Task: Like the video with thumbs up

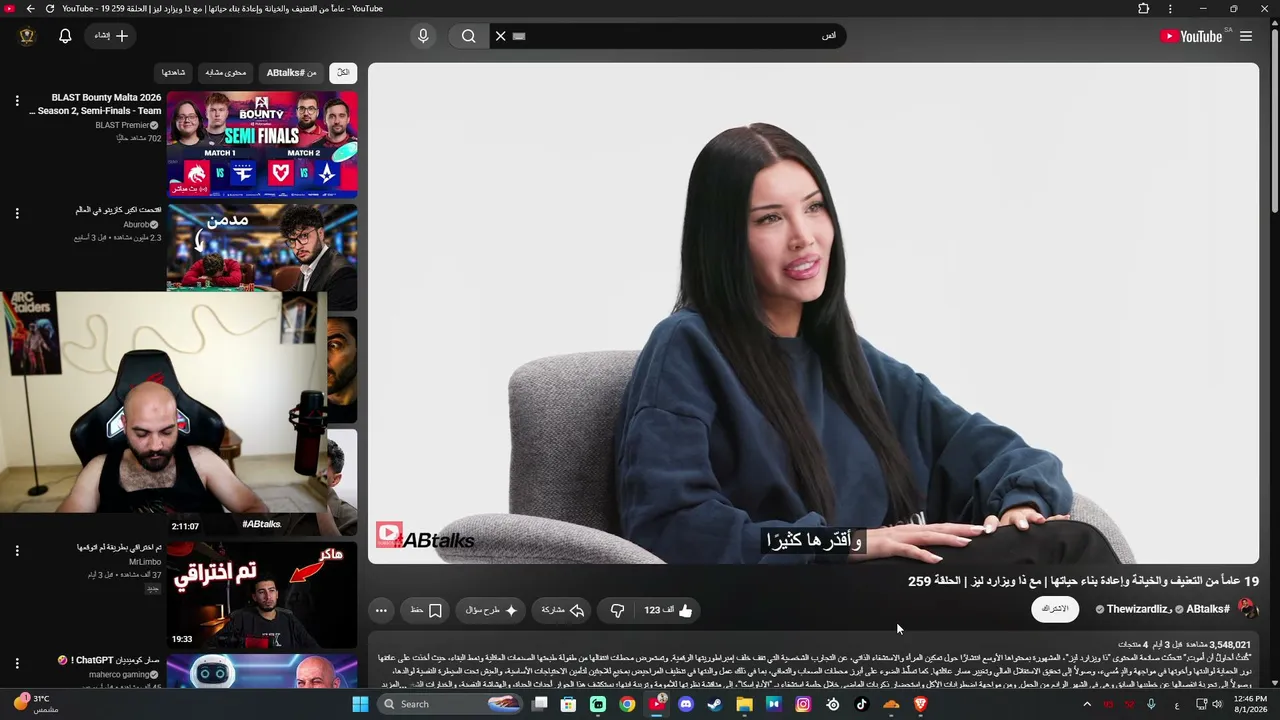Action: coord(668,610)
